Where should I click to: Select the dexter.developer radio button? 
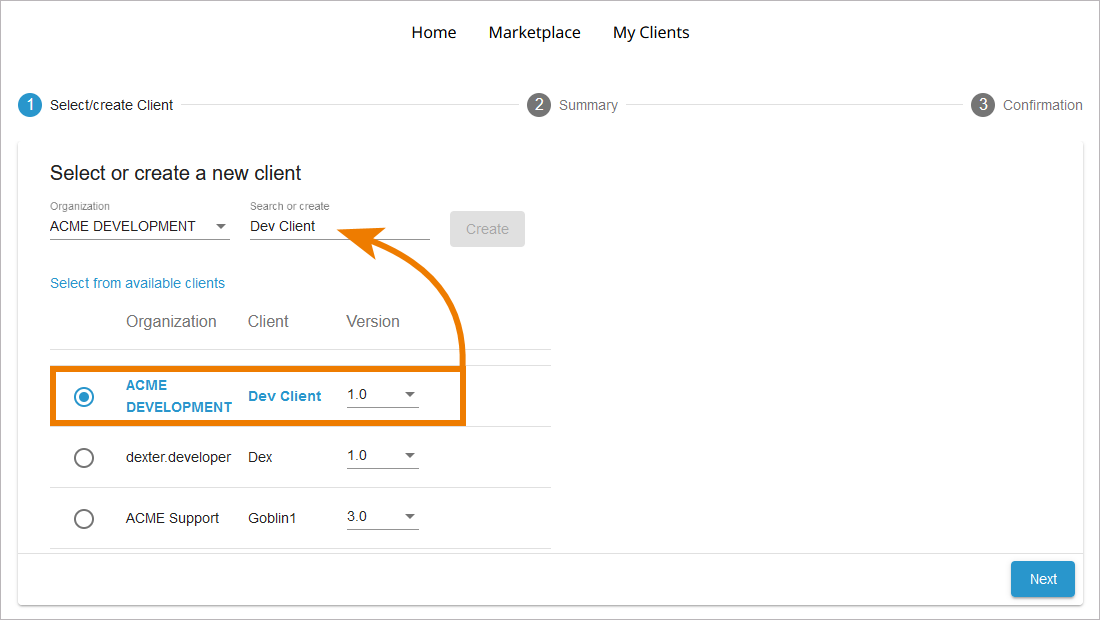point(84,458)
